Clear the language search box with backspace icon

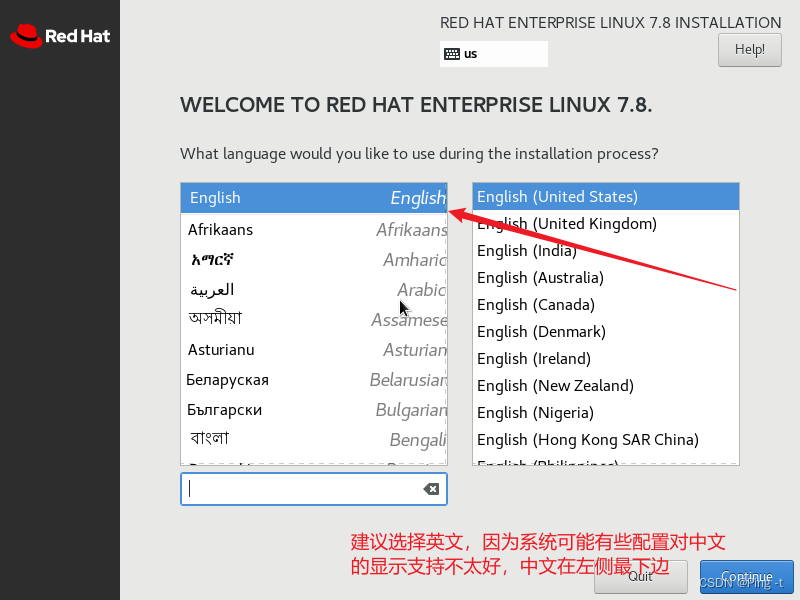pos(431,489)
